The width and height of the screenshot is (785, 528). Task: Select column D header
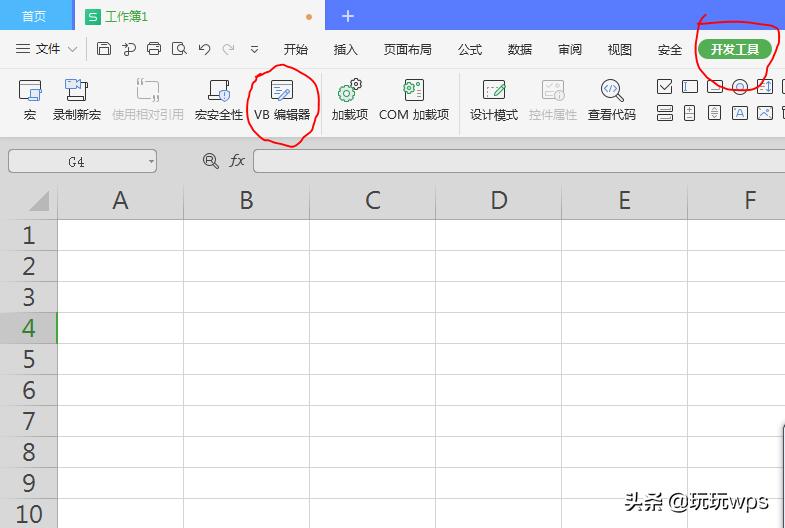pyautogui.click(x=499, y=201)
